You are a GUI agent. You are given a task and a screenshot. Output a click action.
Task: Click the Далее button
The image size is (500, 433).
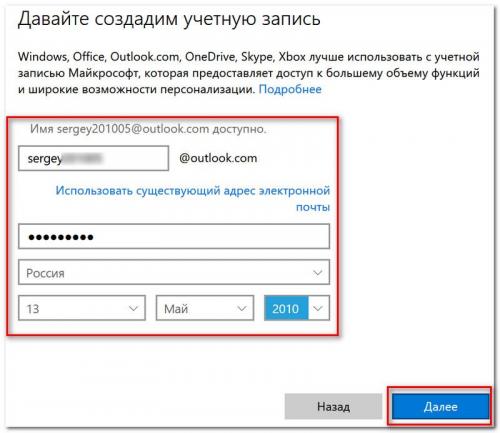(x=440, y=406)
